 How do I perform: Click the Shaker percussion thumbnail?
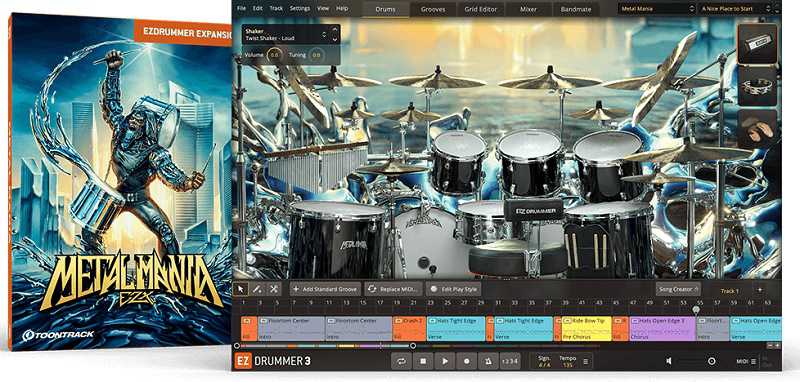point(757,44)
